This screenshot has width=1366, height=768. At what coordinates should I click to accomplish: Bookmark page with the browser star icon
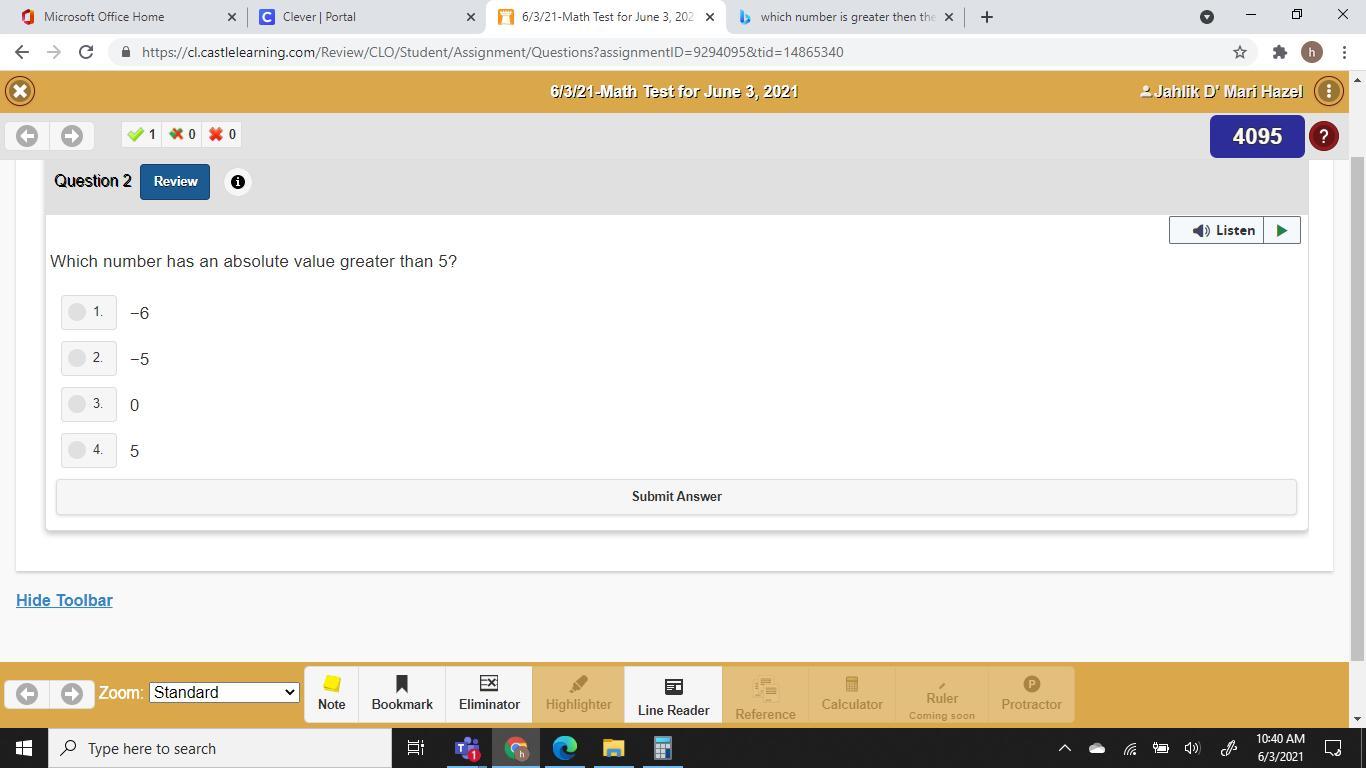(1239, 52)
